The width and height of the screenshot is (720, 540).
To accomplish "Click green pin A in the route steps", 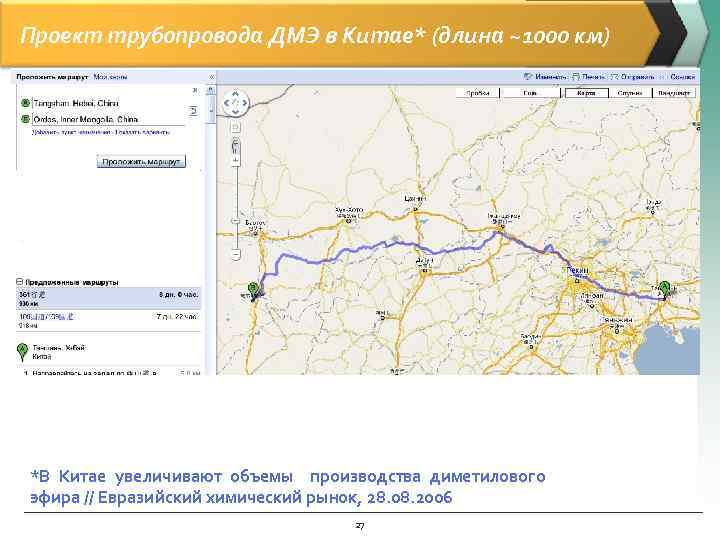I will click(22, 352).
